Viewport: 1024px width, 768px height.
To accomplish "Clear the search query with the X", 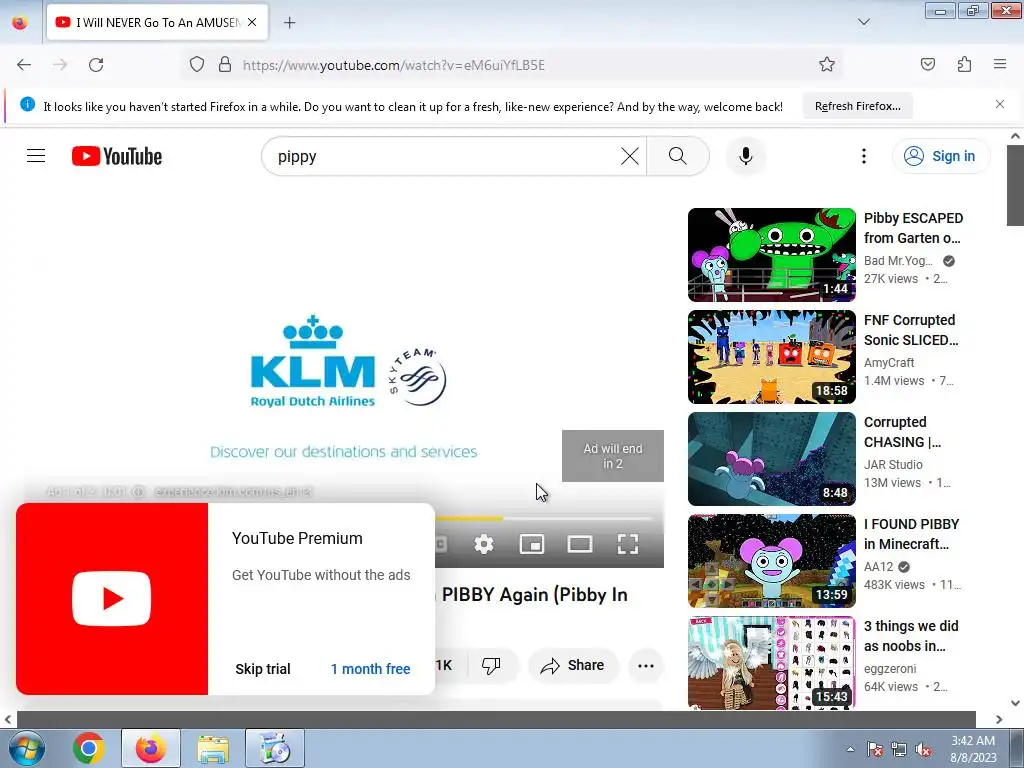I will [630, 156].
